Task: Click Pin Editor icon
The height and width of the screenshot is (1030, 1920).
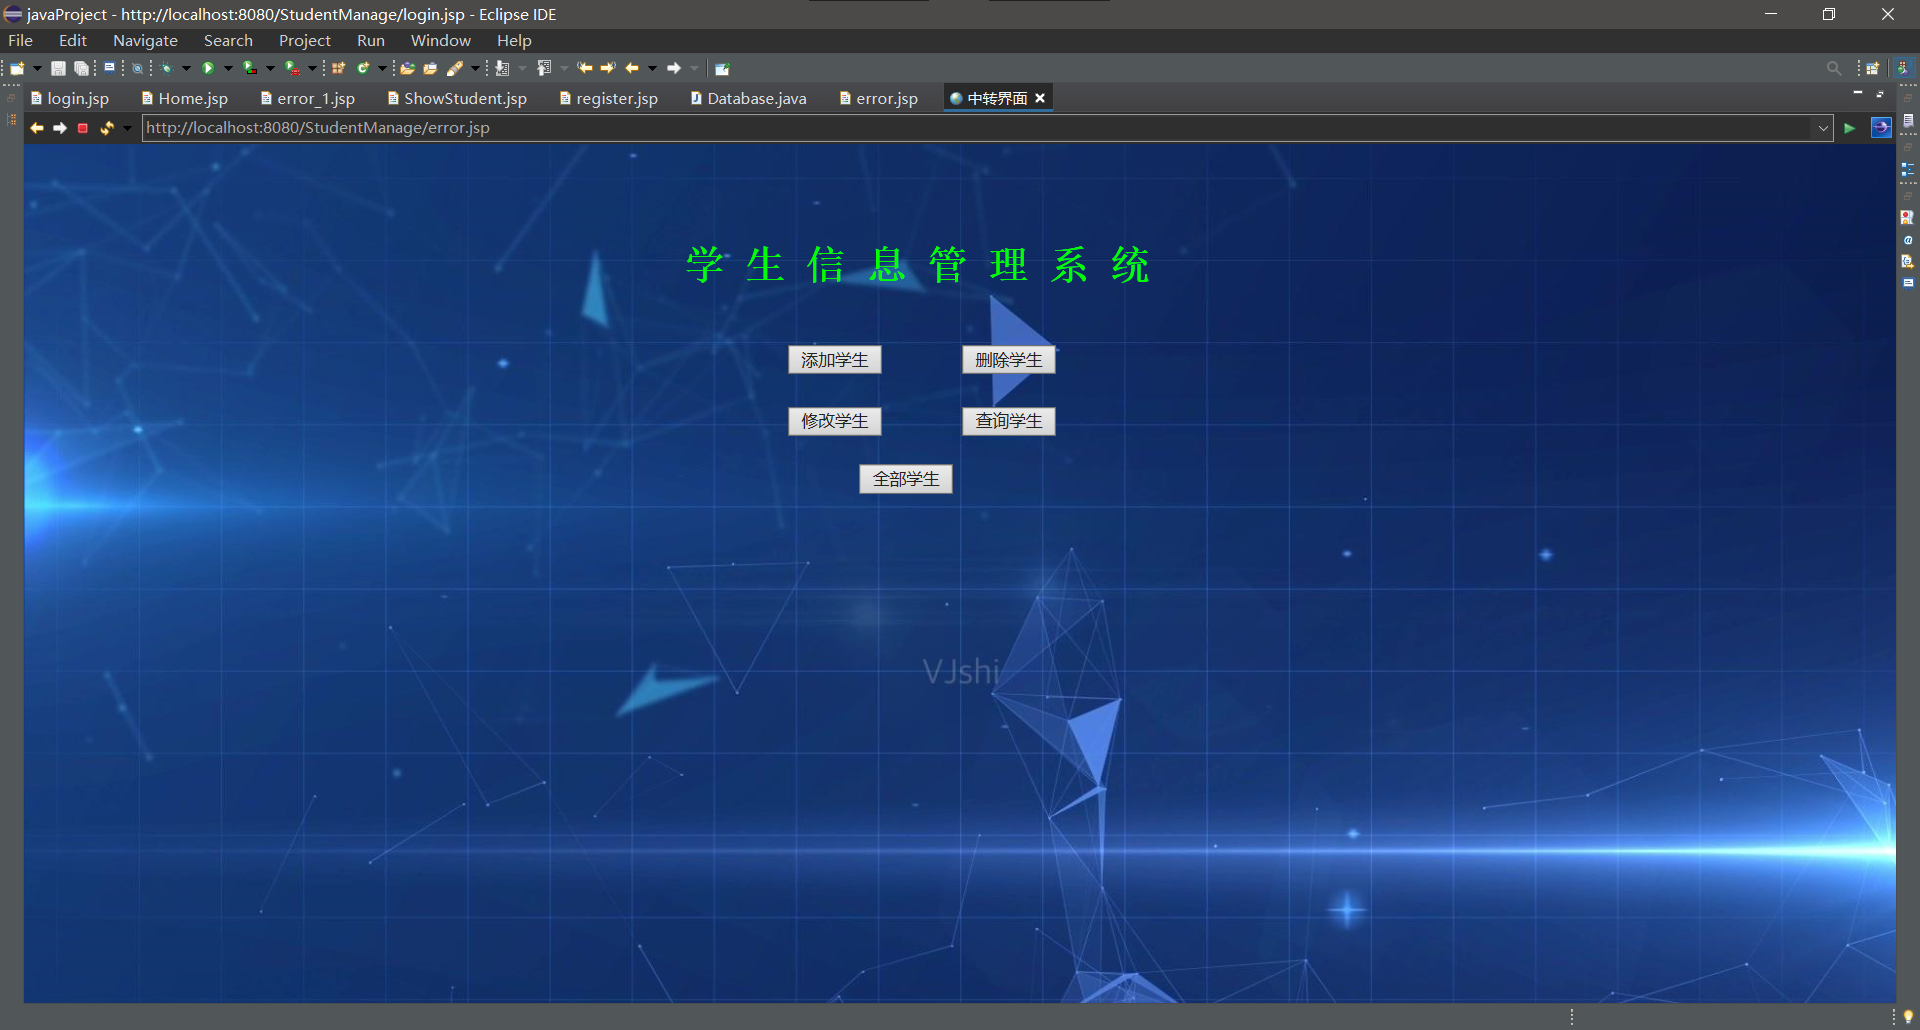Action: (x=722, y=68)
